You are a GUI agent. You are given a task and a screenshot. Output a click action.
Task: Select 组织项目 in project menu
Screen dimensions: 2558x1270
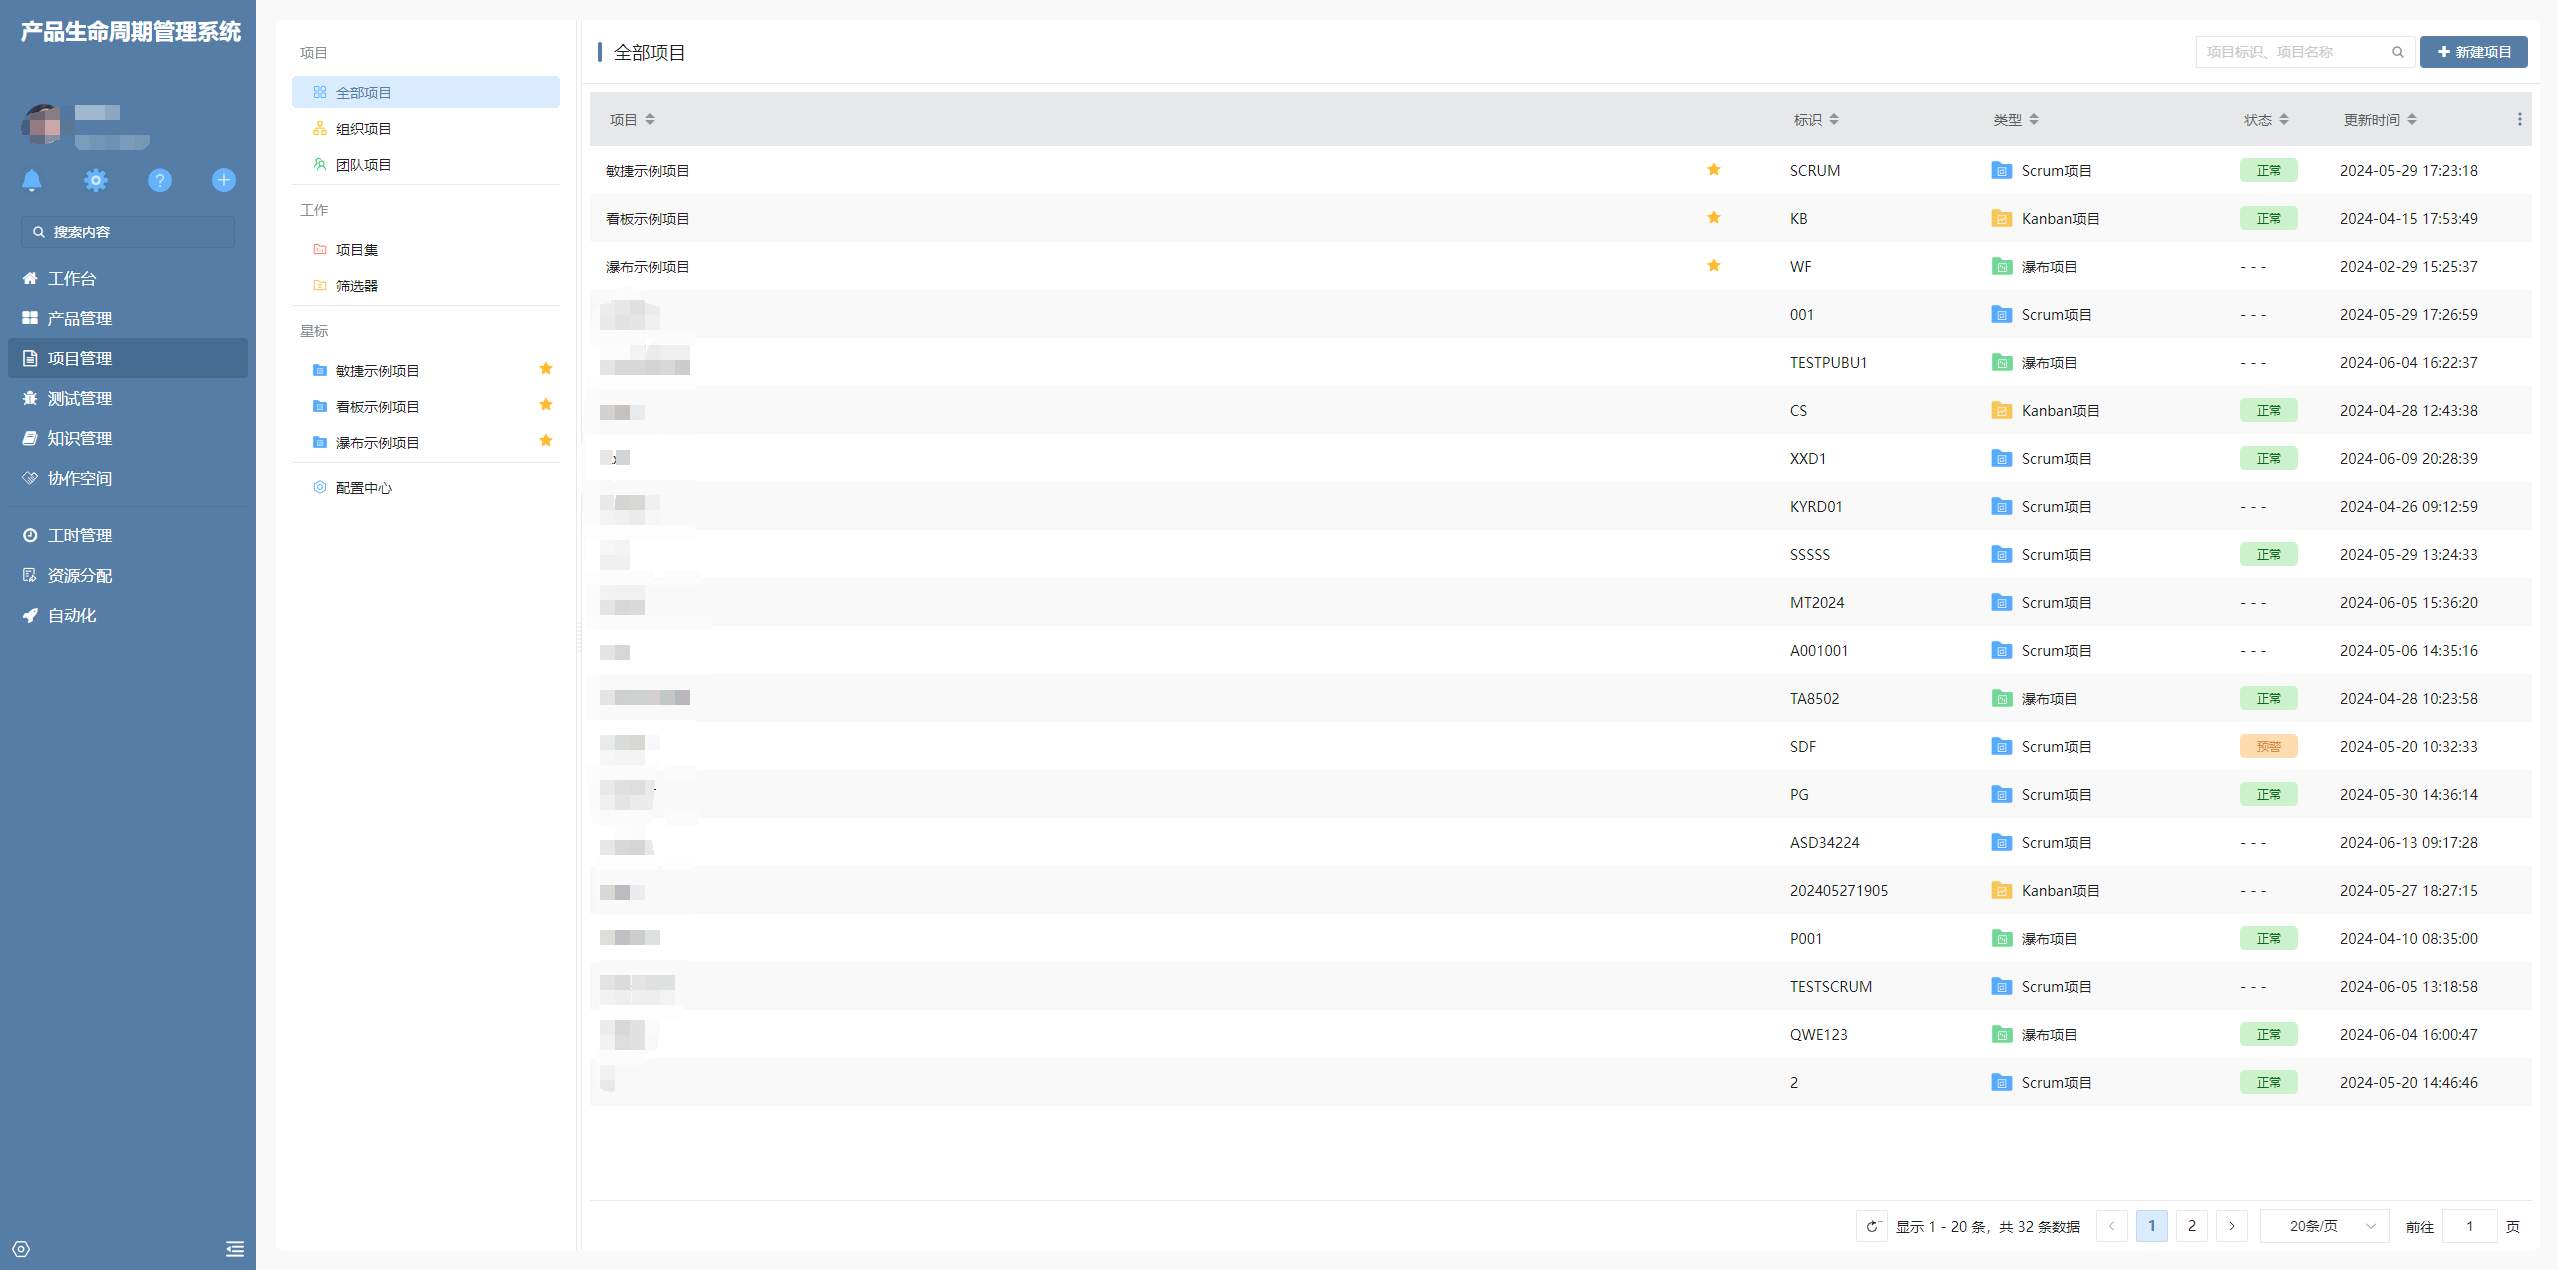click(x=363, y=129)
